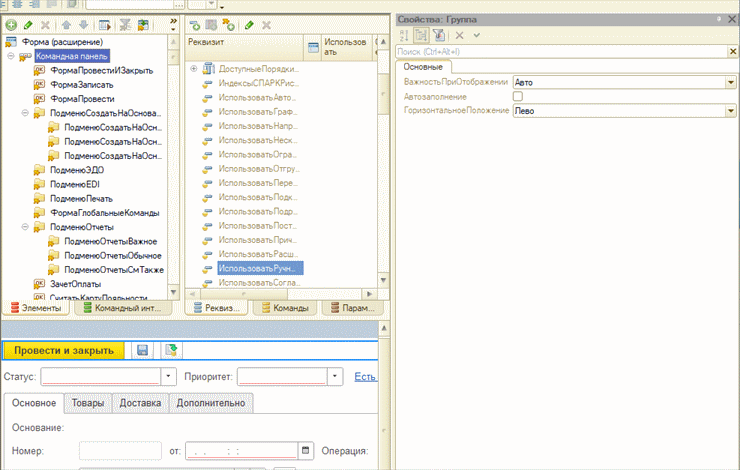
Task: Select ФормаГлобальныеКоманды tree item
Action: [105, 213]
